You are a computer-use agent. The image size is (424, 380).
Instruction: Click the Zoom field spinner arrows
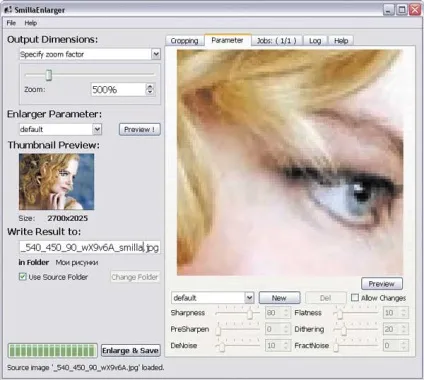[150, 89]
